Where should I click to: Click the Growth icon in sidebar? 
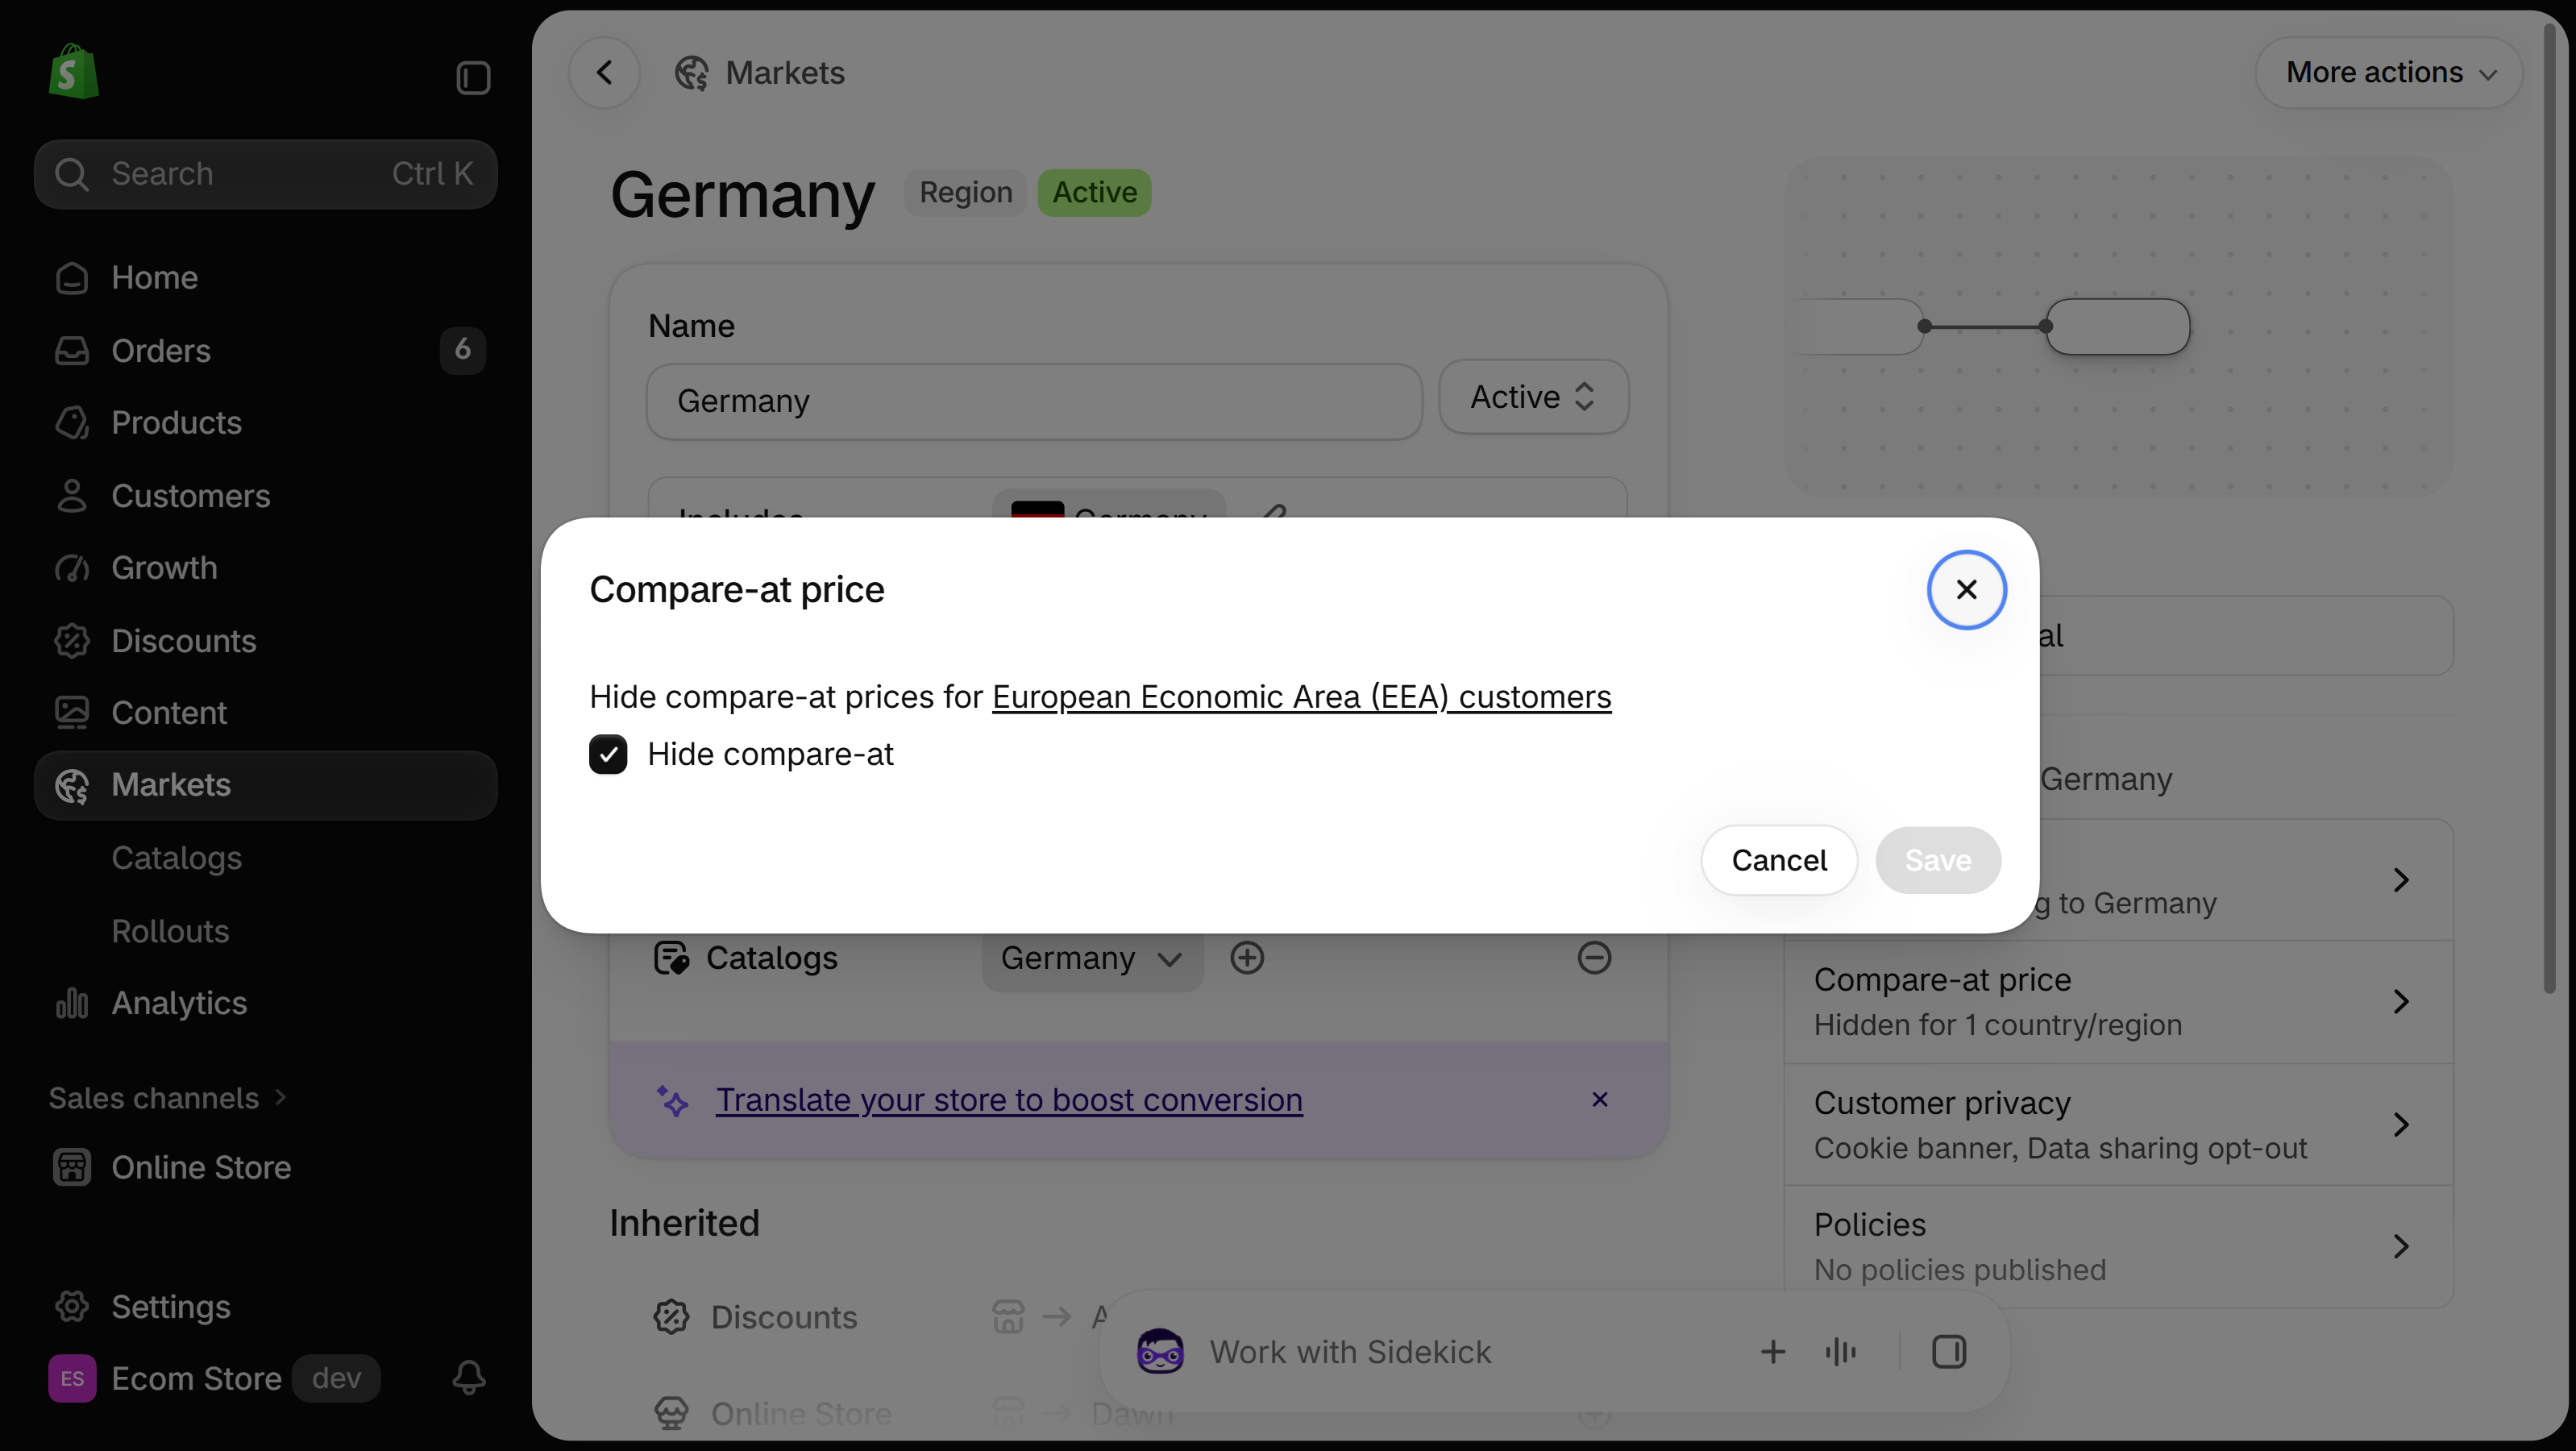tap(72, 568)
